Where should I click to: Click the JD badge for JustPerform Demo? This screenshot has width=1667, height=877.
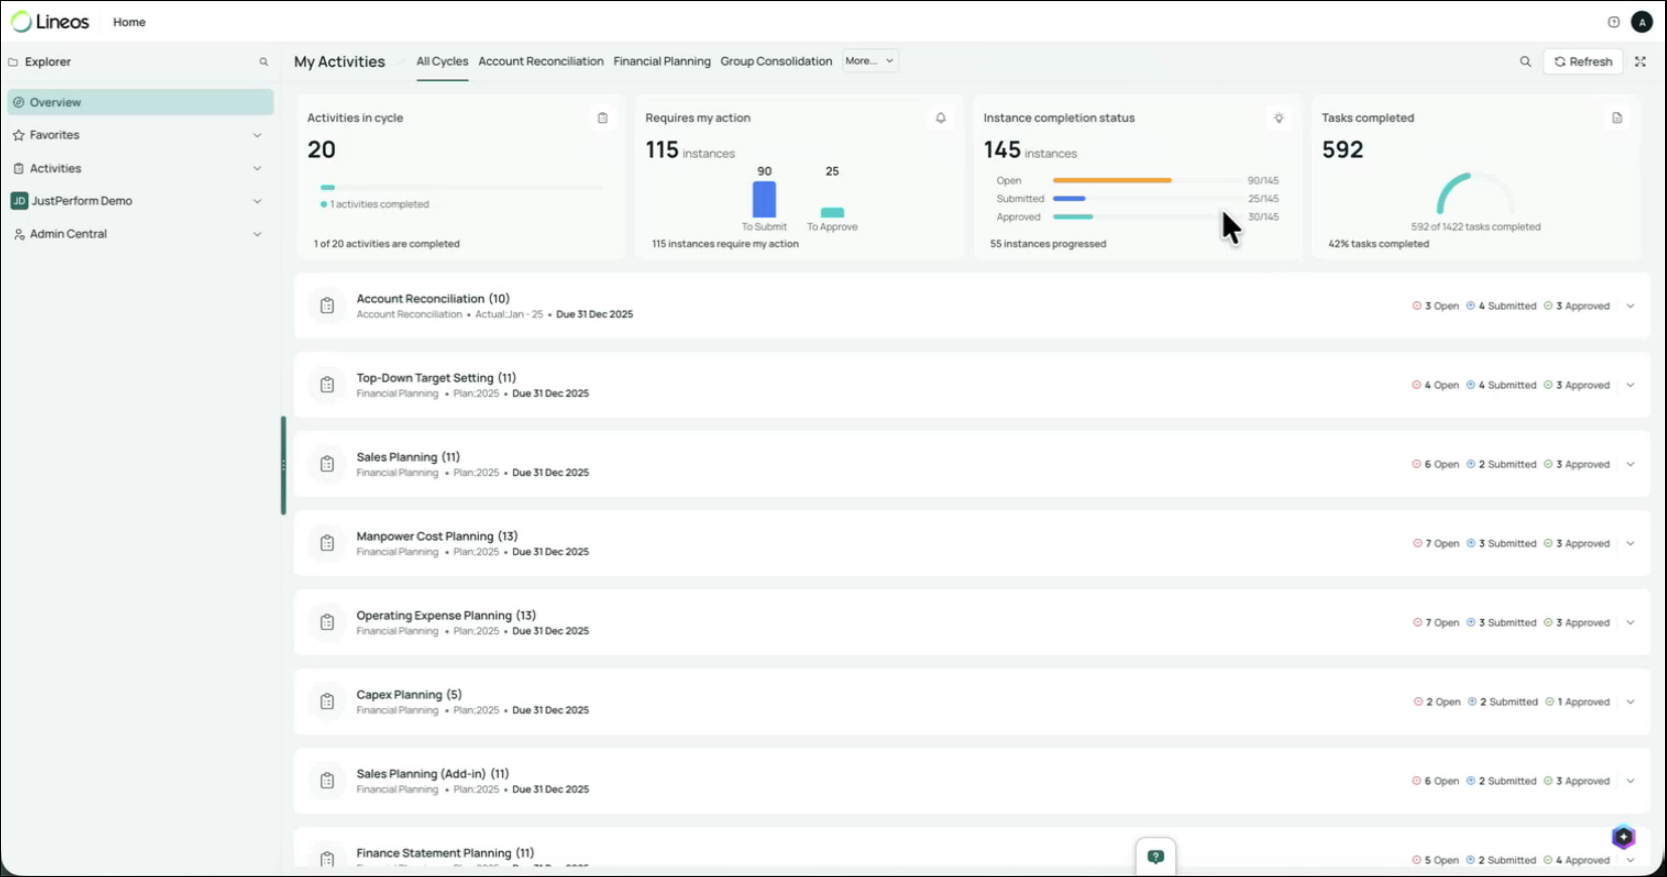(19, 201)
